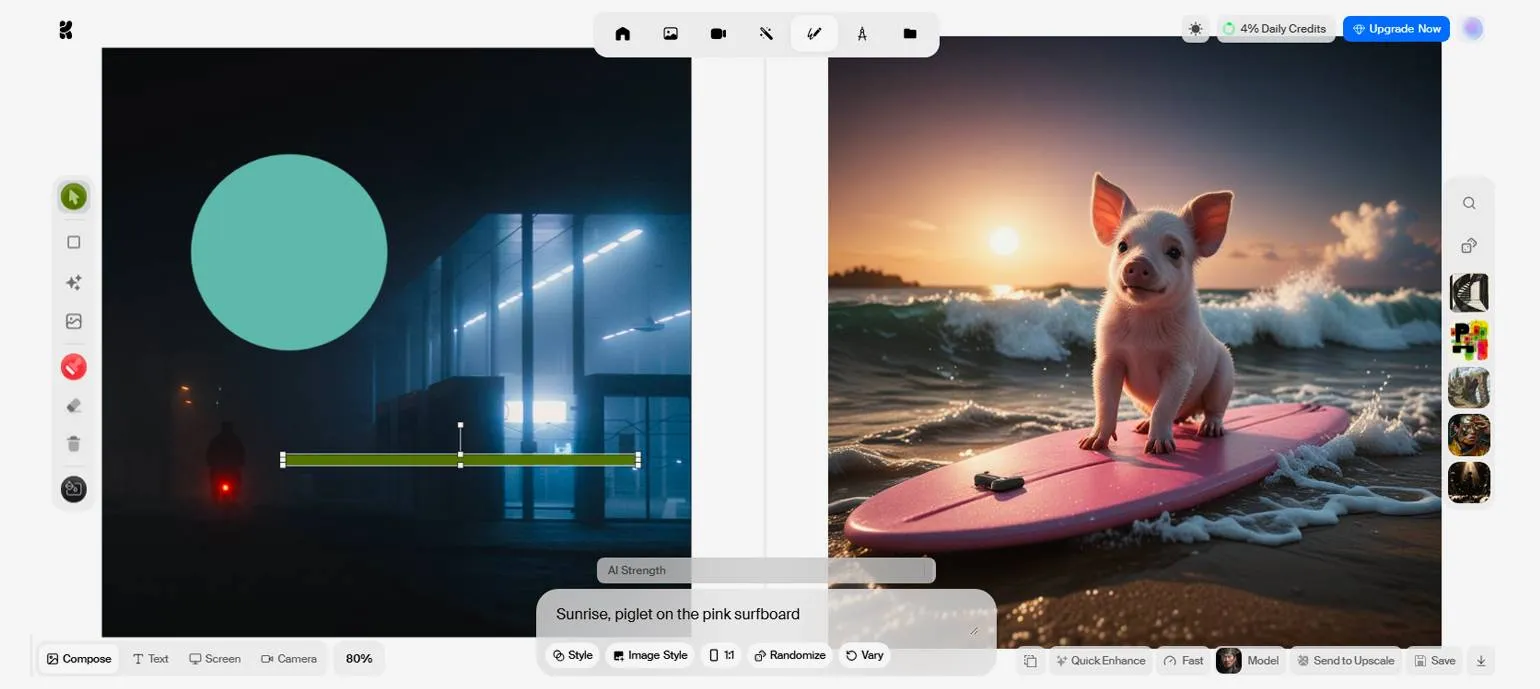Toggle Quick Enhance option
This screenshot has width=1540, height=689.
[1099, 660]
